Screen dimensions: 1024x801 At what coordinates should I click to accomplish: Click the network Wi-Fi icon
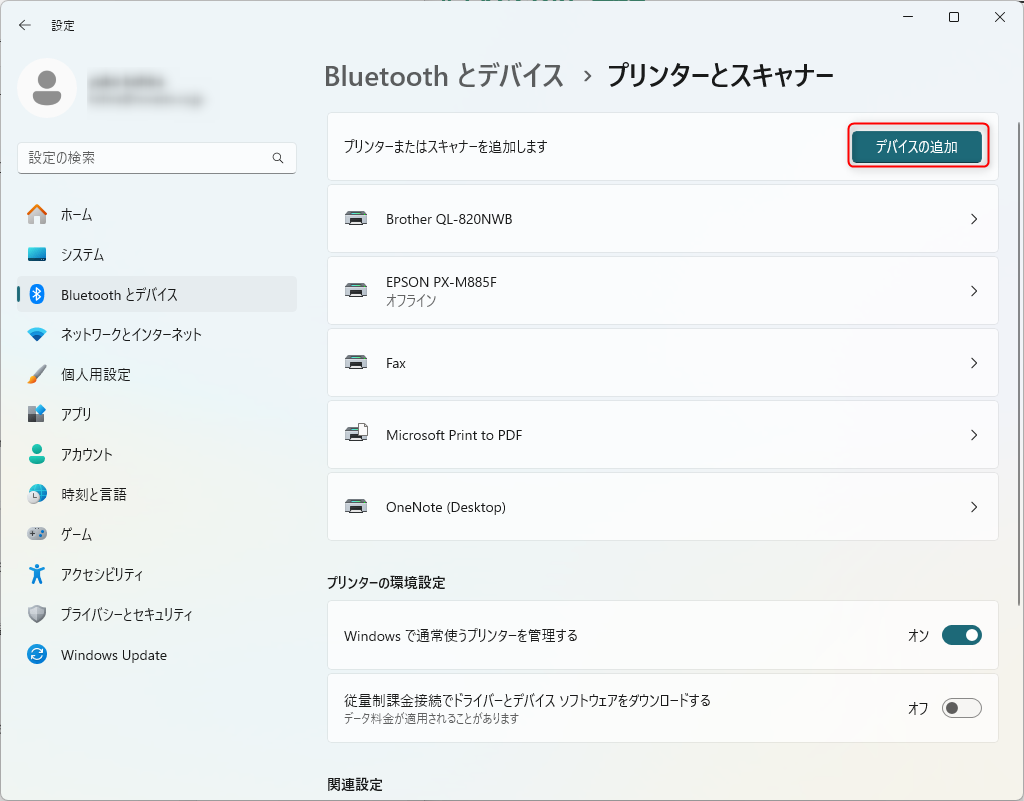[x=37, y=334]
